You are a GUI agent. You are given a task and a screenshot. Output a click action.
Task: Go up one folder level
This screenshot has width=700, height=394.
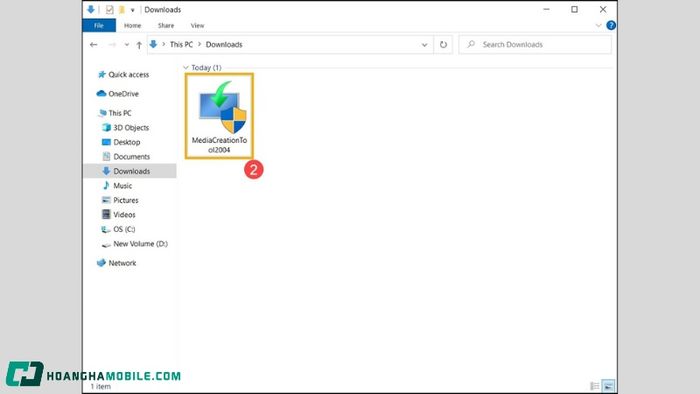(x=139, y=45)
